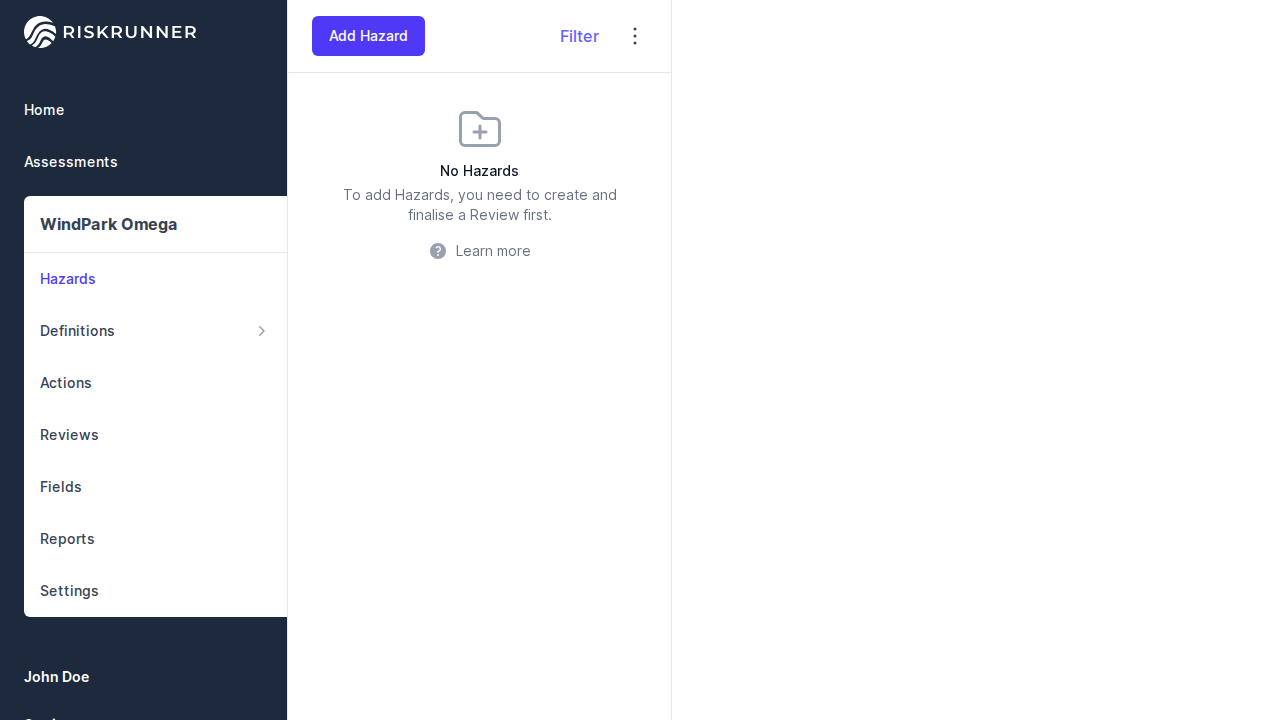This screenshot has width=1280, height=720.
Task: Select the WindPark Omega assessment title
Action: click(x=109, y=224)
